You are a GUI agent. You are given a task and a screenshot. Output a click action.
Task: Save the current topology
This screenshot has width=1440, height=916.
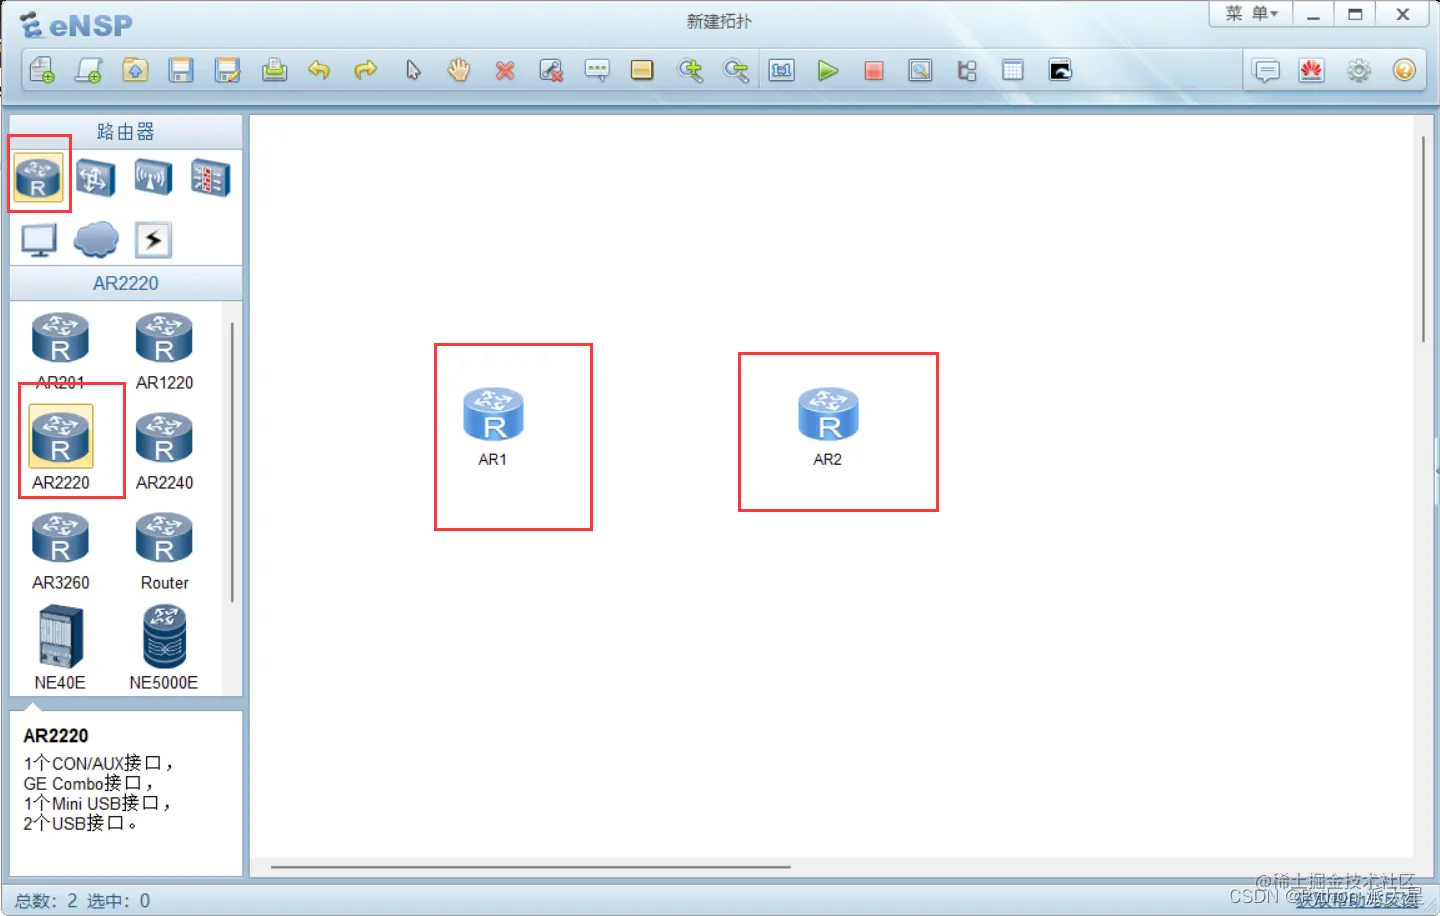181,70
